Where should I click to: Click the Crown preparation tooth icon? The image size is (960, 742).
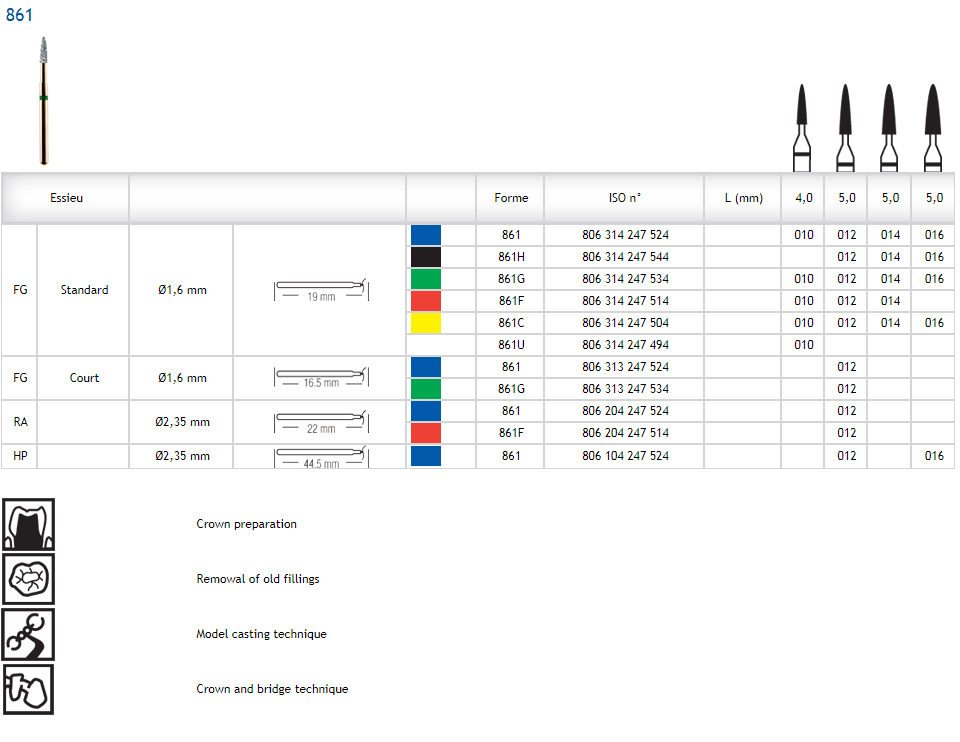[29, 524]
